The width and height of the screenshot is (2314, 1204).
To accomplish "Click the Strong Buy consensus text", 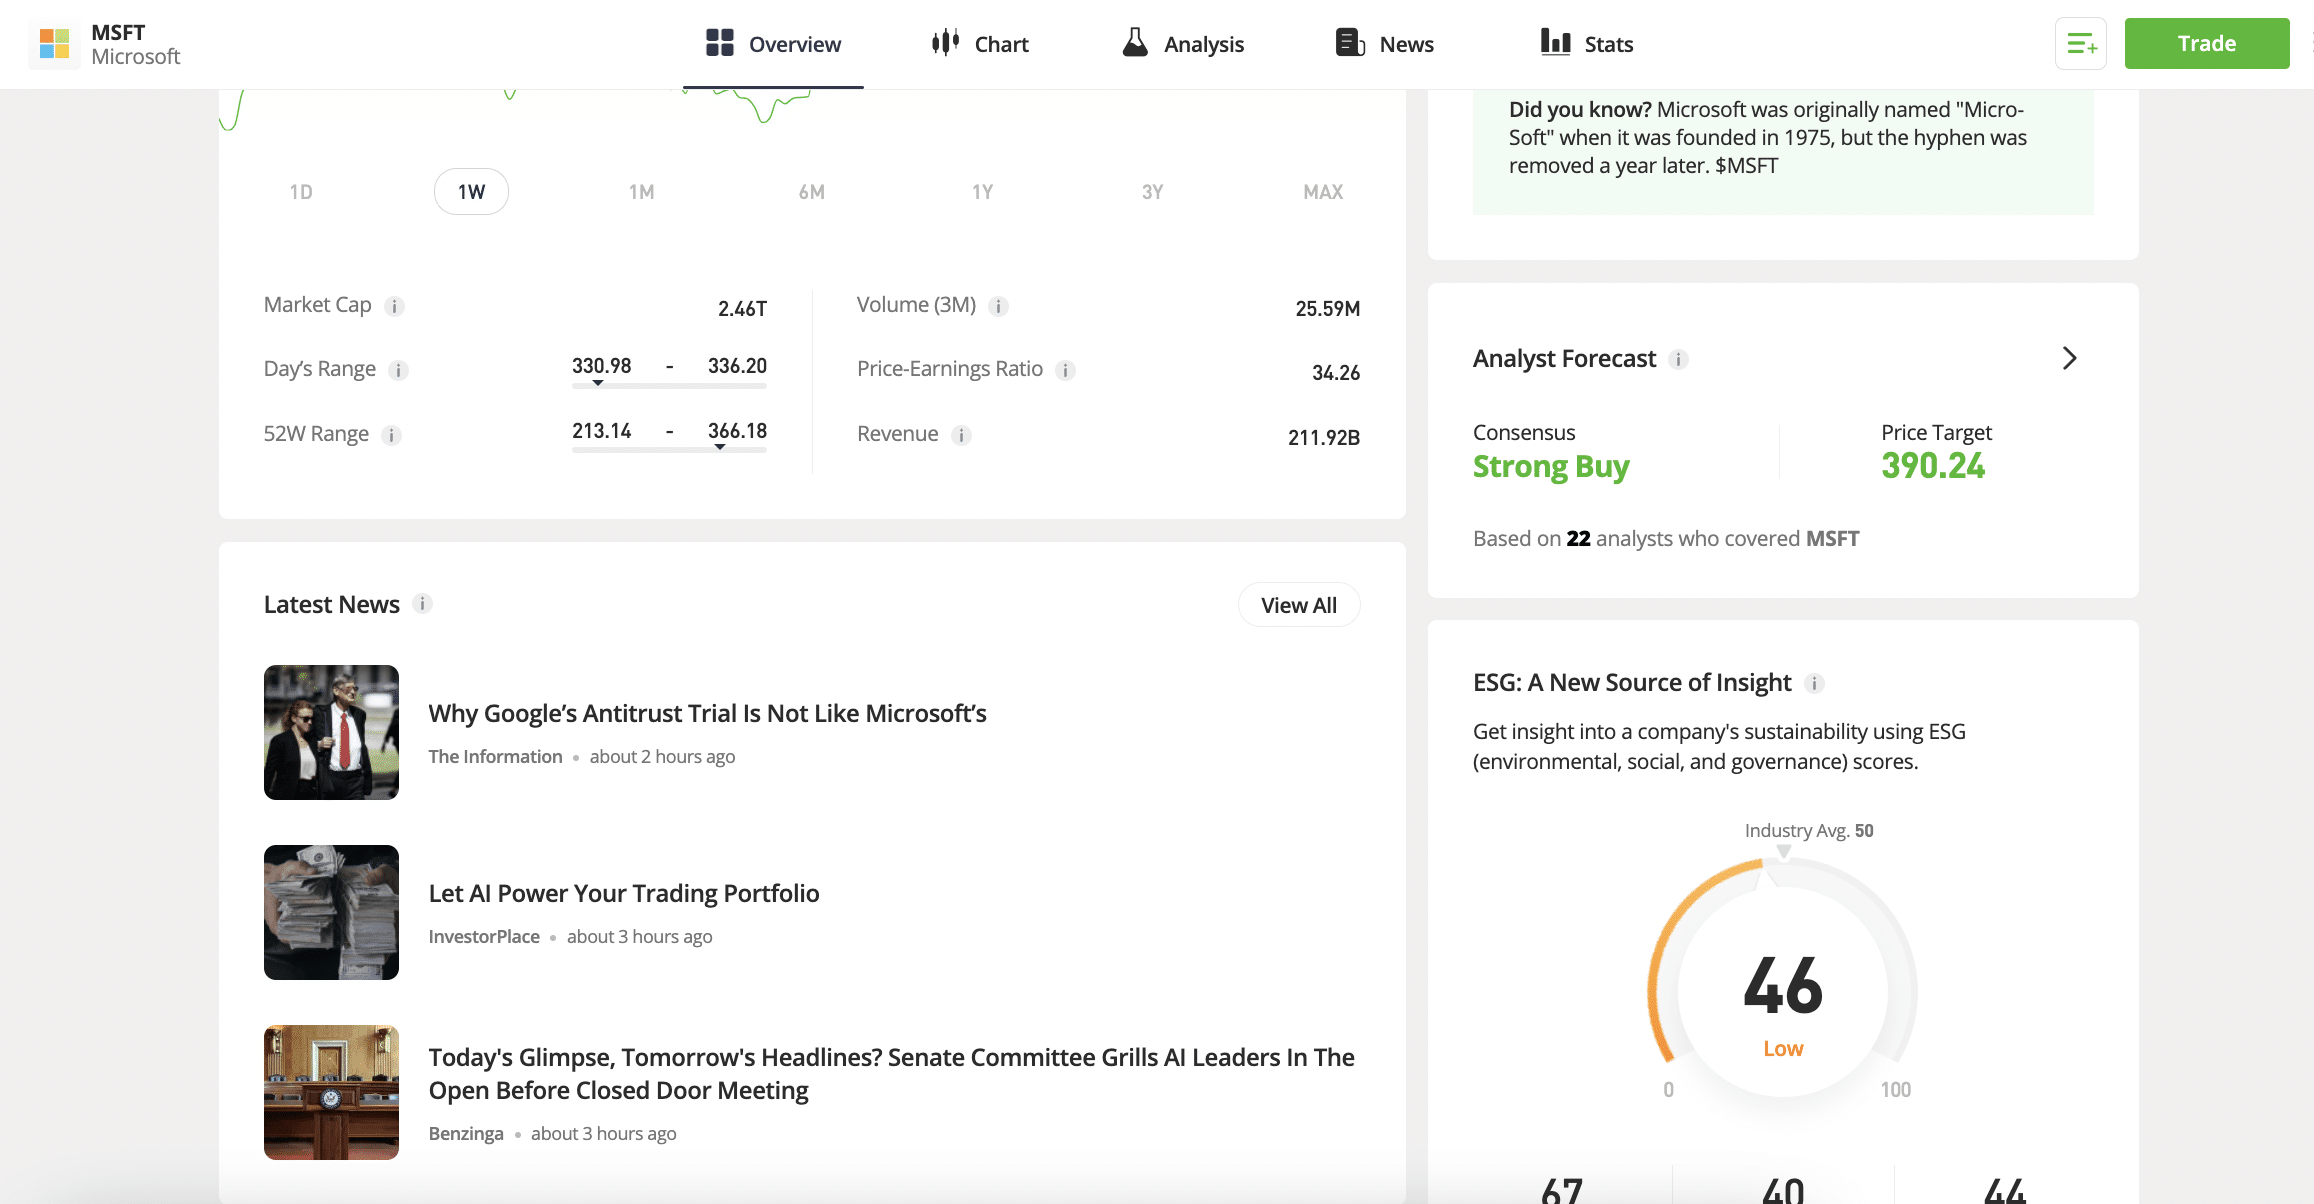I will pos(1551,466).
